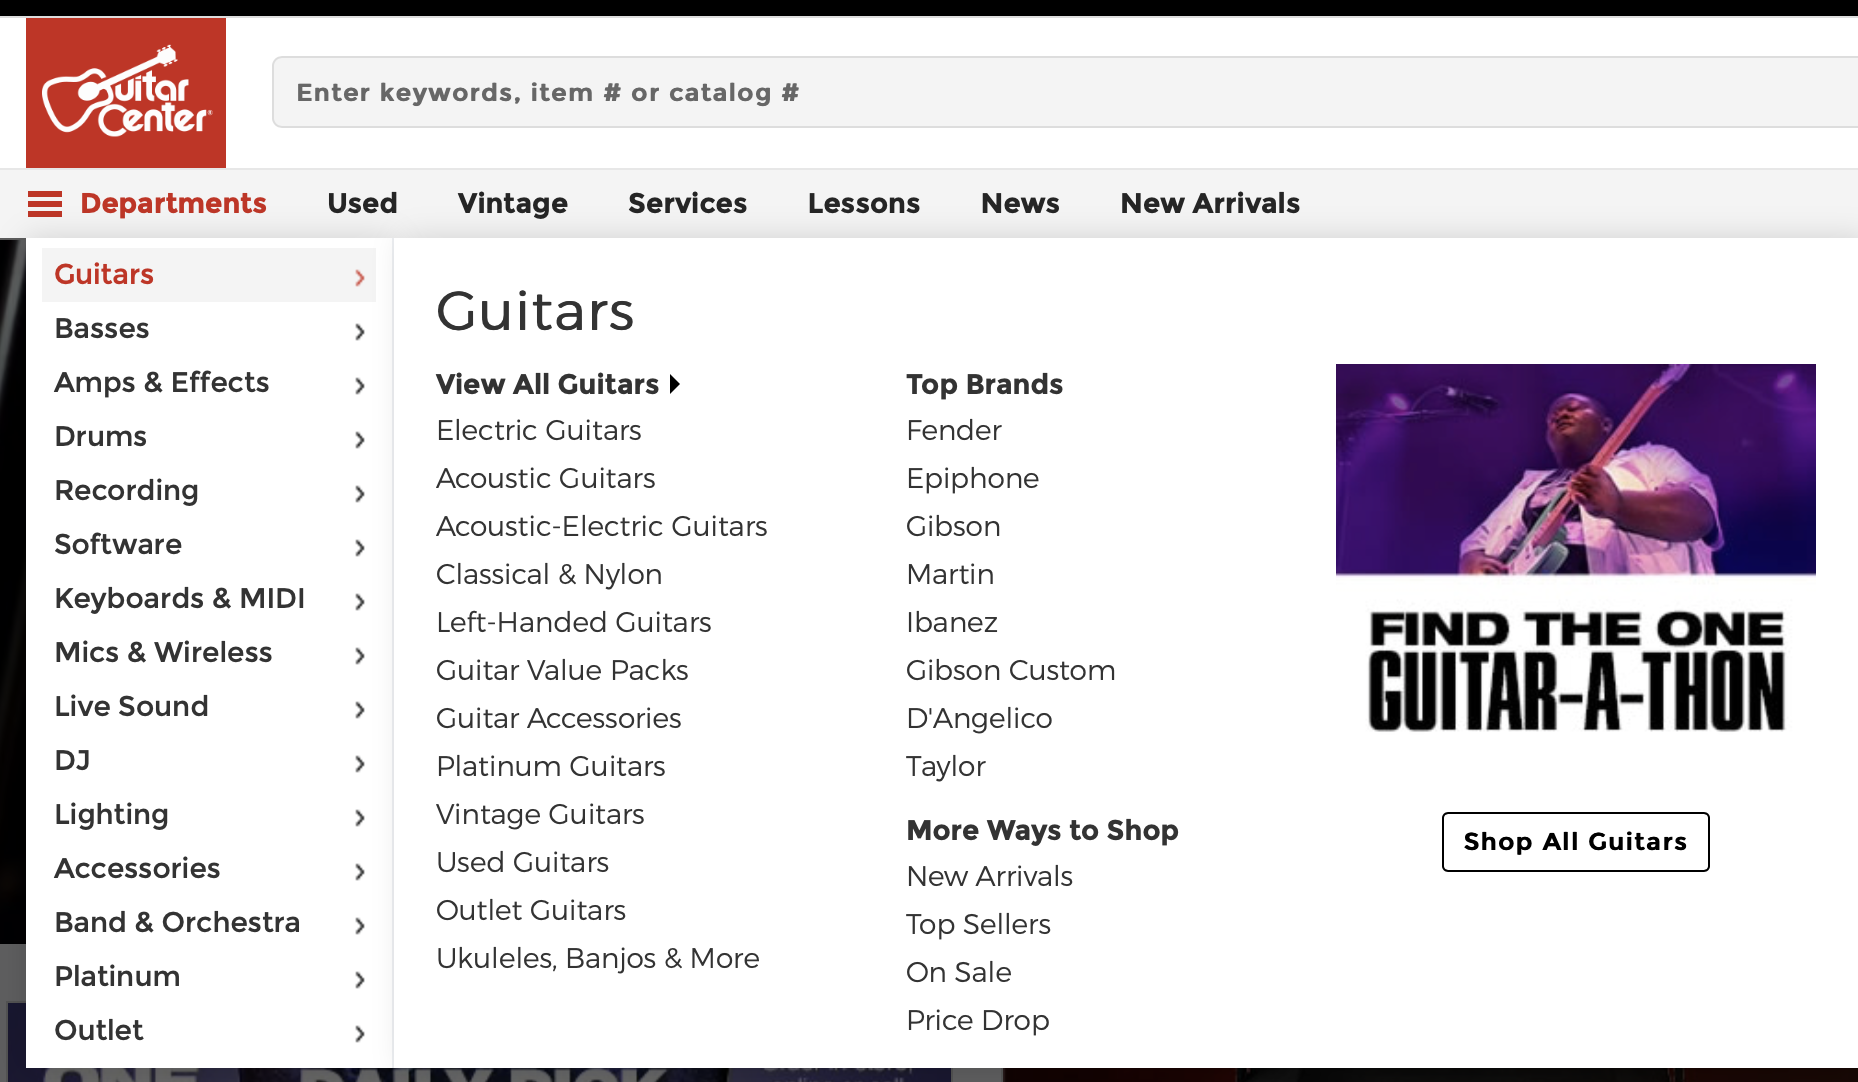Click the Guitar-A-Thon promo image
The width and height of the screenshot is (1858, 1082).
pos(1576,560)
